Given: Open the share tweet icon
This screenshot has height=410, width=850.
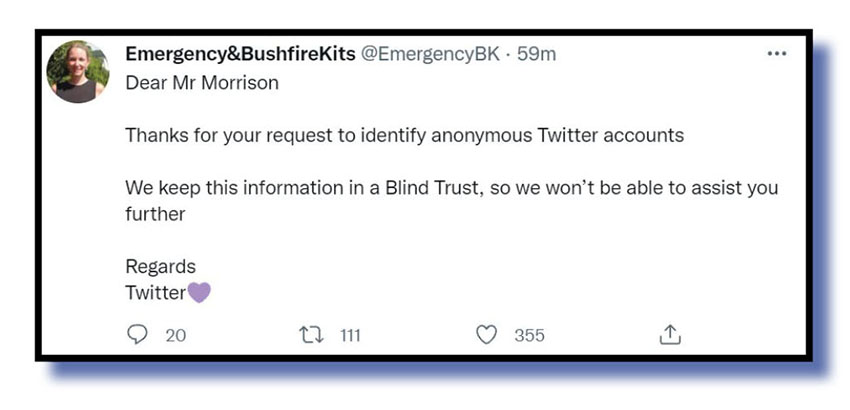Looking at the screenshot, I should click(x=670, y=335).
